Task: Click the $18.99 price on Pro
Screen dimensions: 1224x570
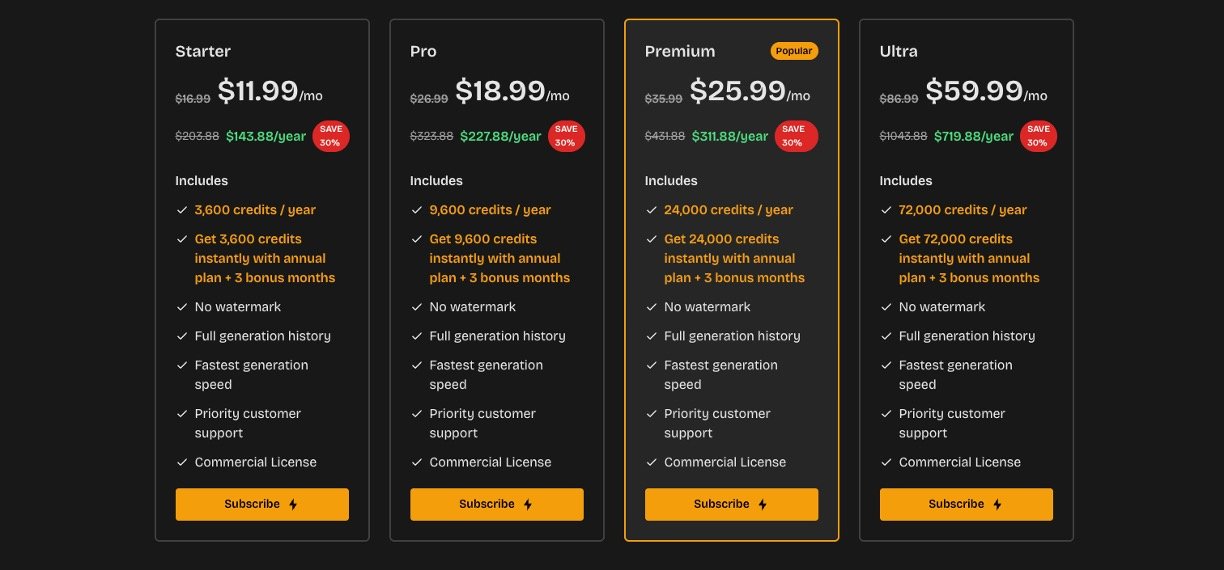Action: [x=500, y=91]
